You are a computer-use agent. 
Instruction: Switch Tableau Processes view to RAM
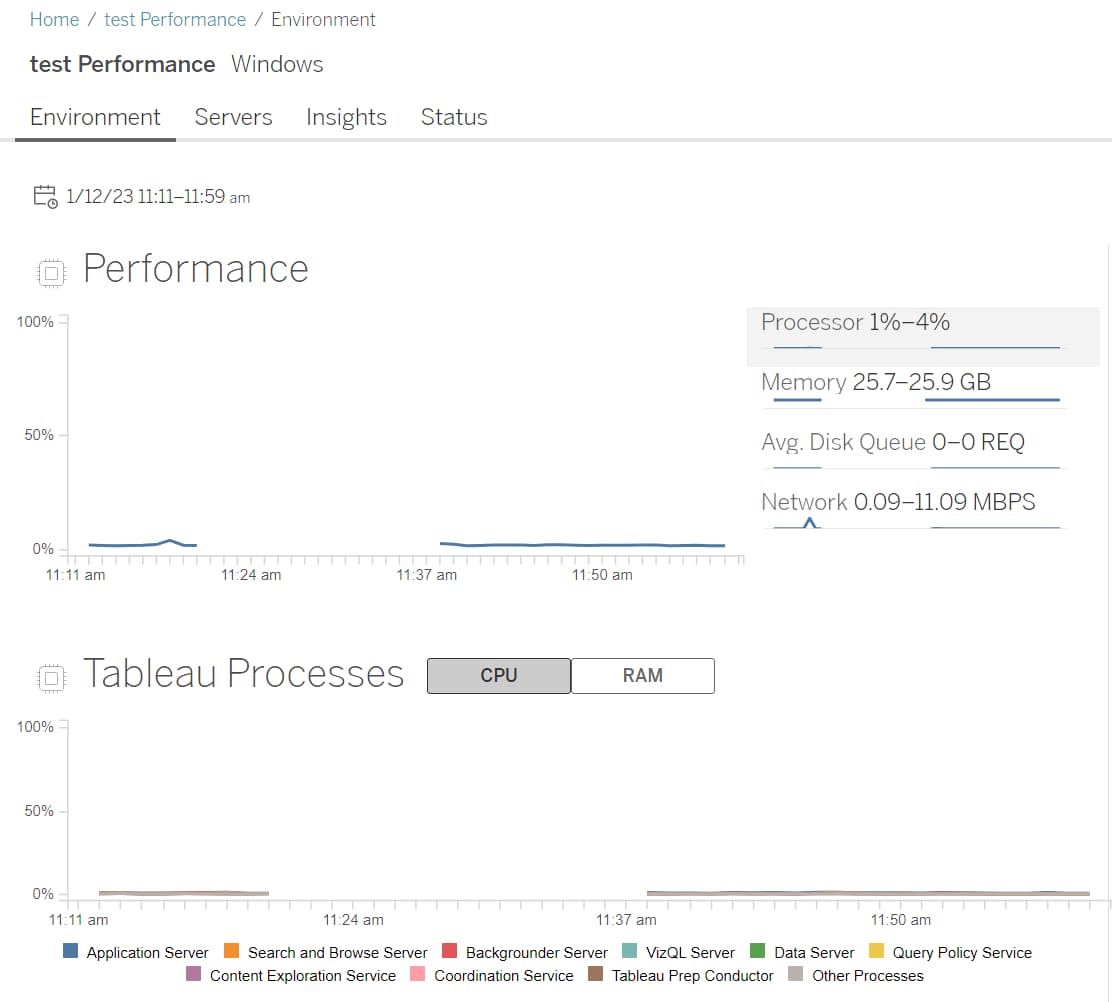tap(643, 675)
